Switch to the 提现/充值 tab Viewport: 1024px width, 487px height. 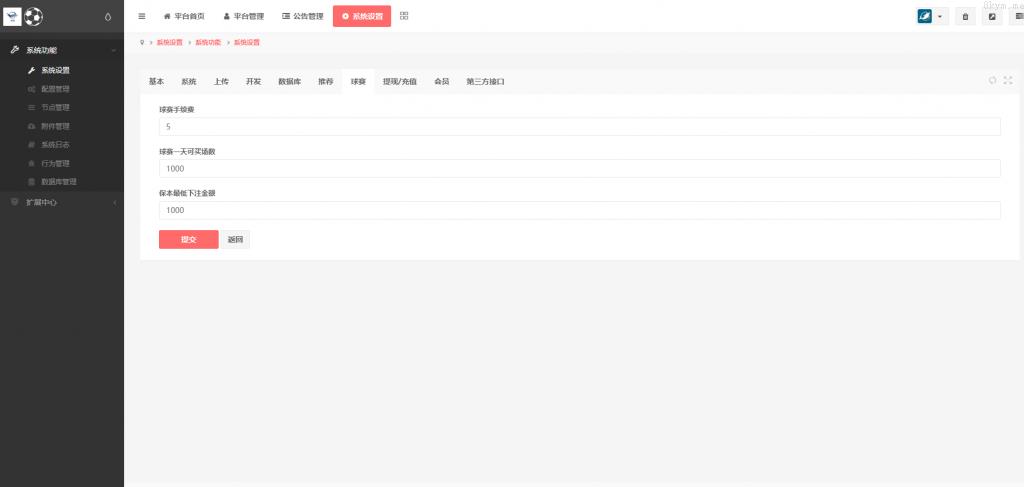coord(400,82)
